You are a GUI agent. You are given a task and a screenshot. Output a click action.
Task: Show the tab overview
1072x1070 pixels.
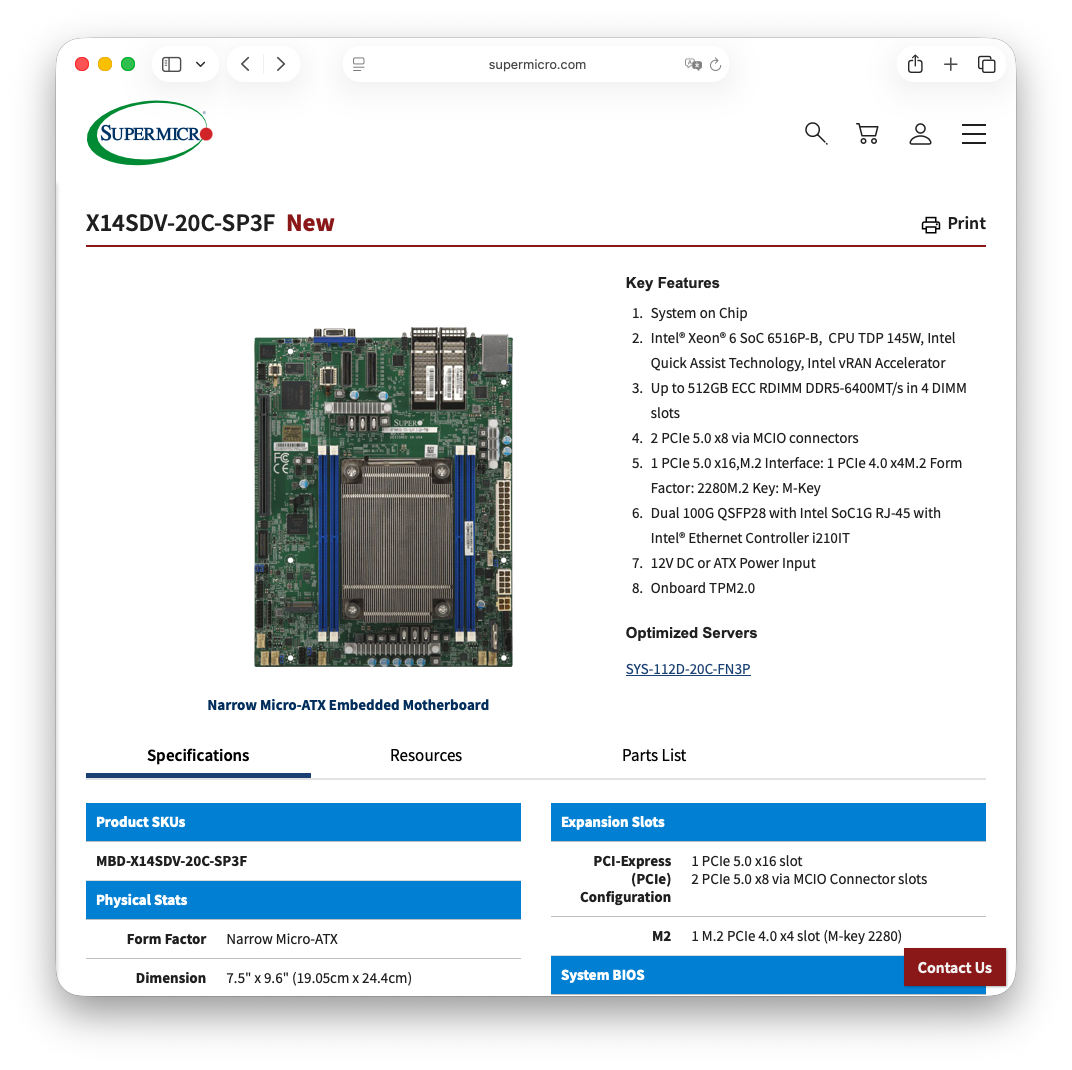click(986, 64)
